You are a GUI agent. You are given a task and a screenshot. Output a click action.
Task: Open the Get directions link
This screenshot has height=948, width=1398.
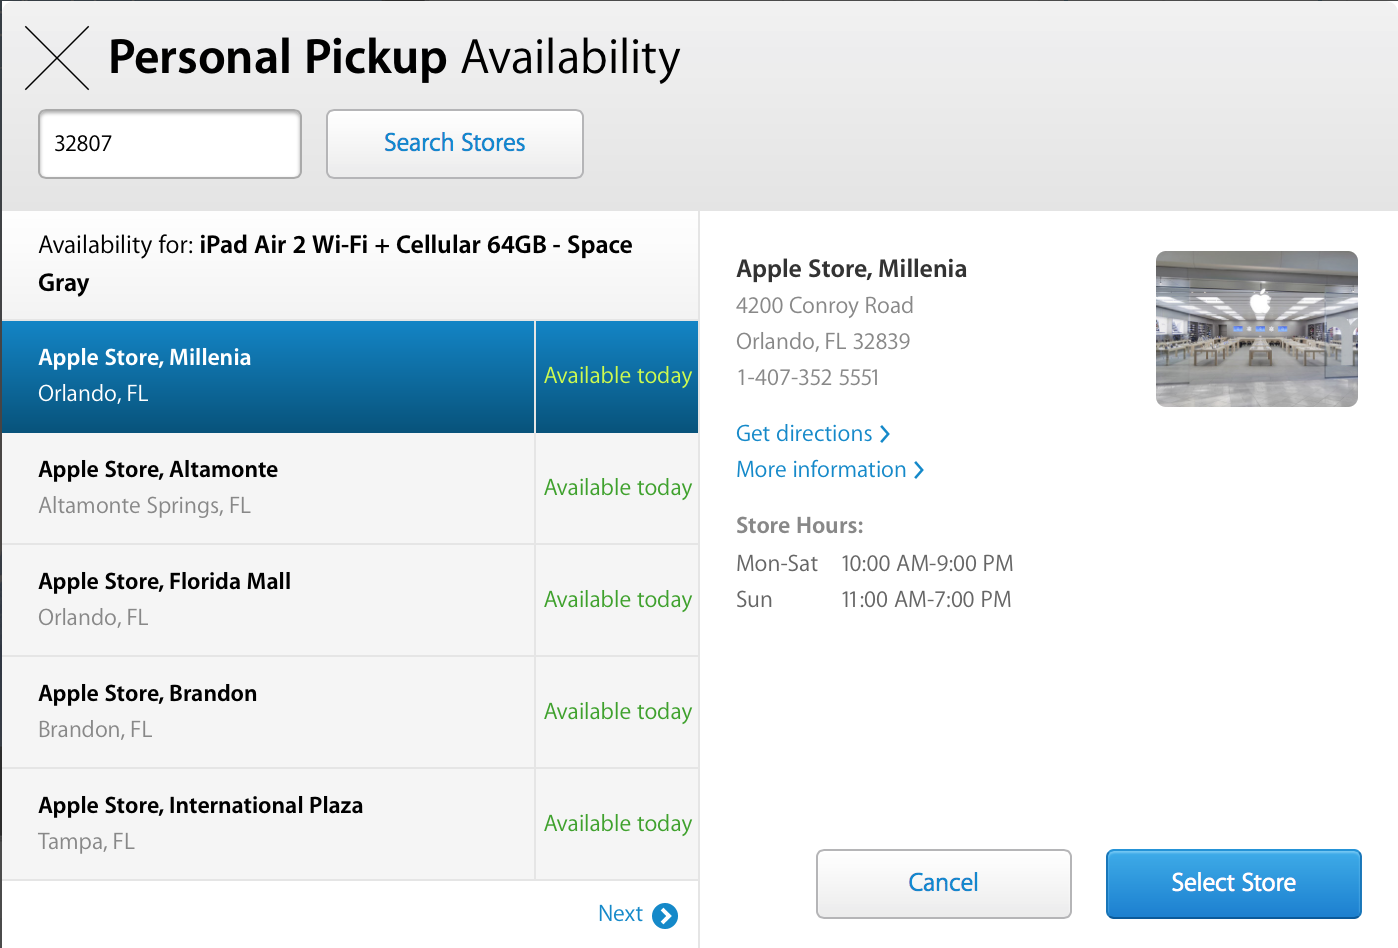(804, 434)
